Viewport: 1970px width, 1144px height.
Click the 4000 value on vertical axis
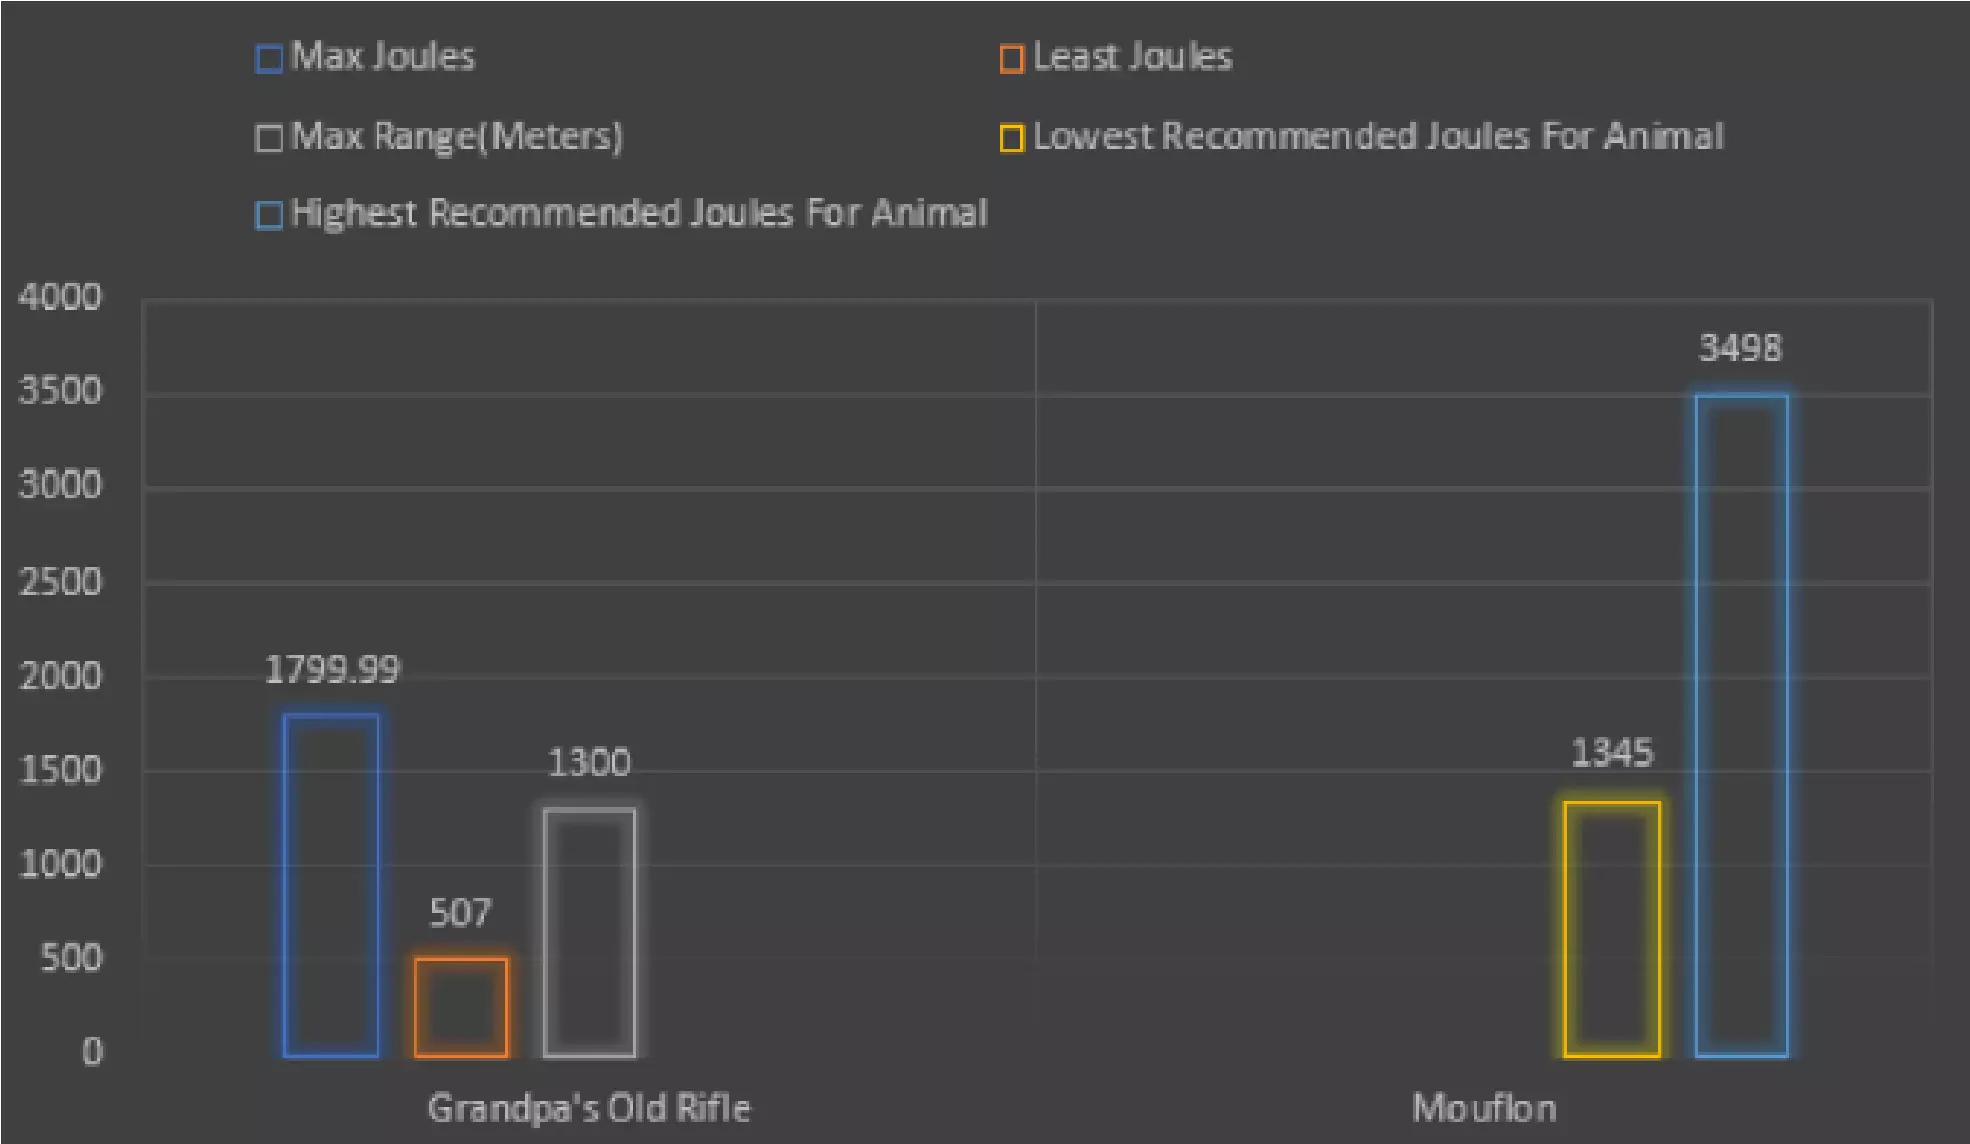(x=60, y=297)
